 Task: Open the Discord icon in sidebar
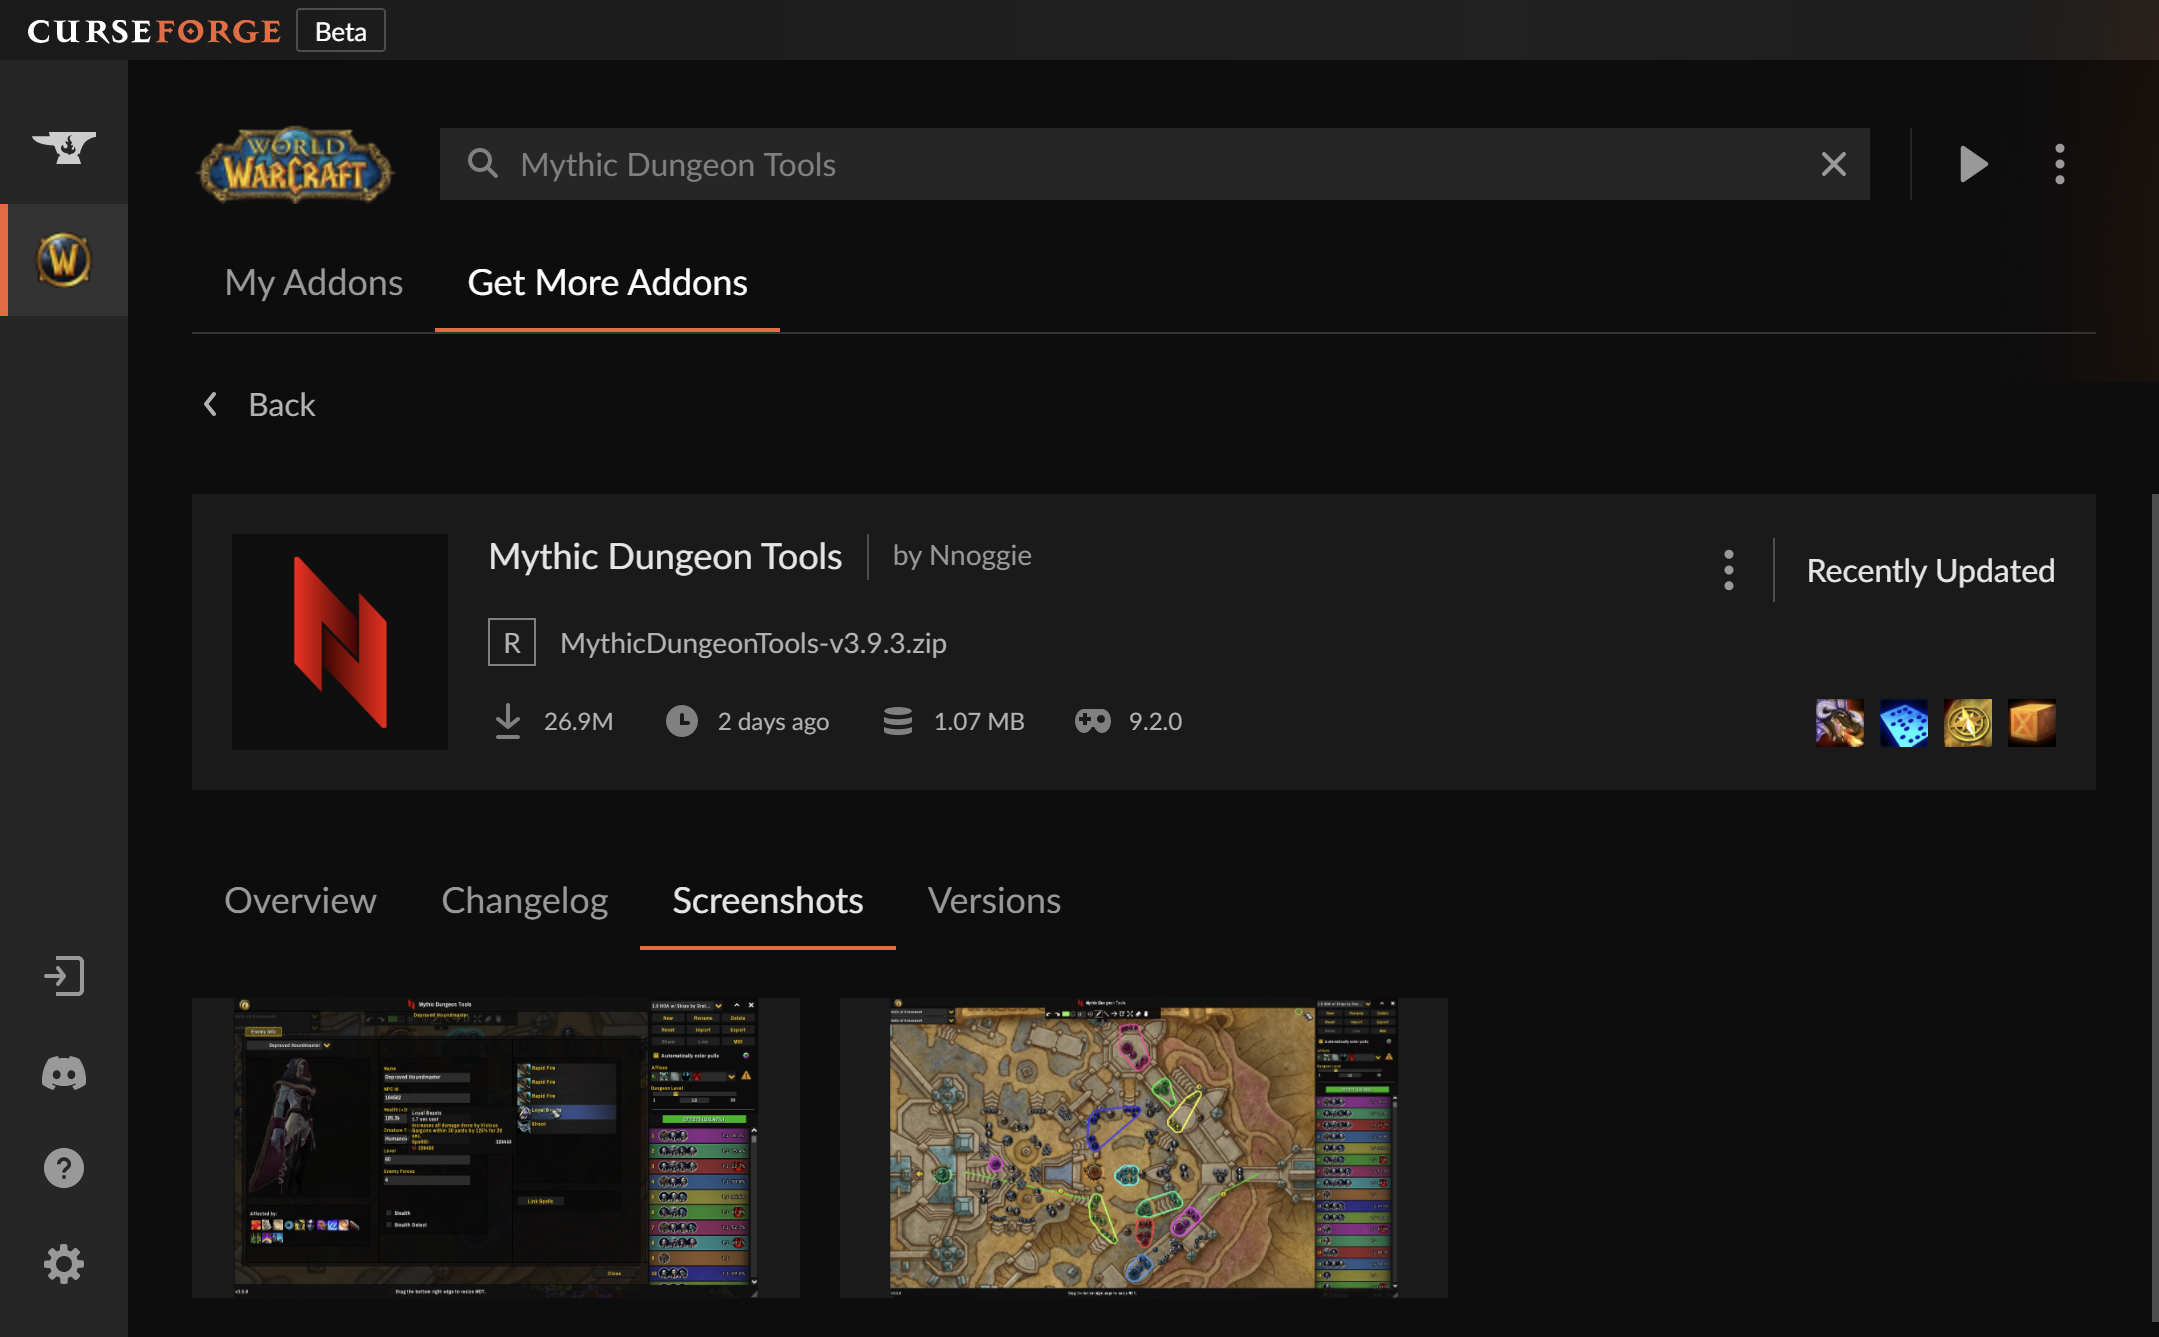pyautogui.click(x=64, y=1073)
